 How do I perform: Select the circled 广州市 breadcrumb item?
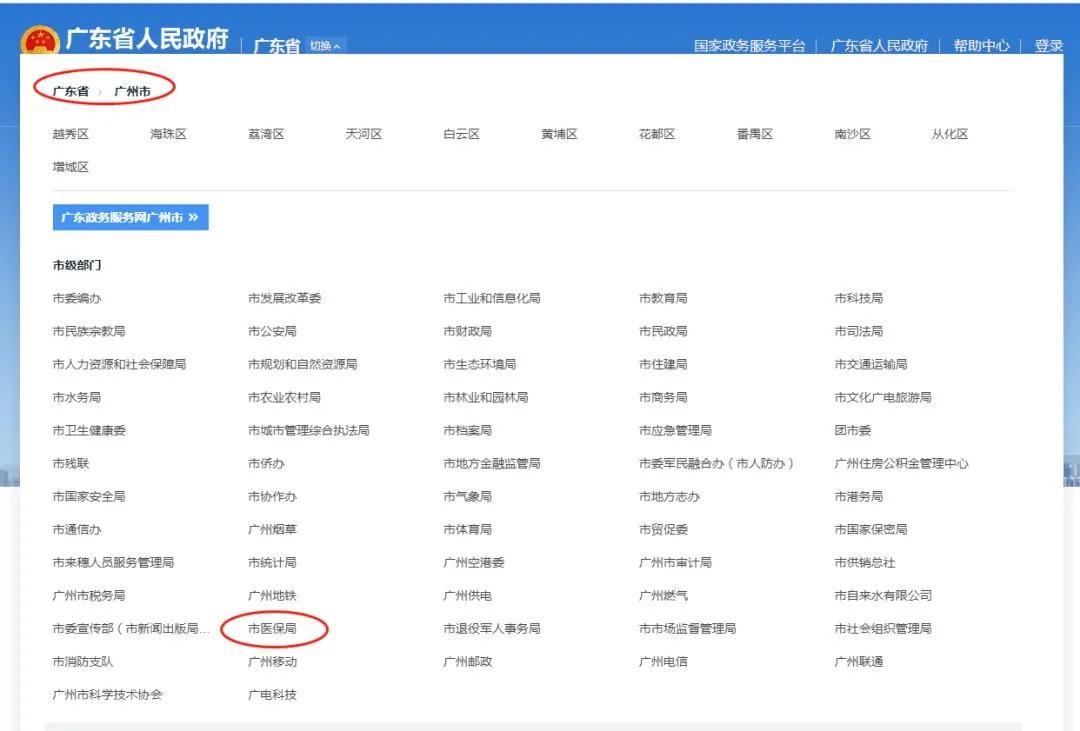[131, 89]
